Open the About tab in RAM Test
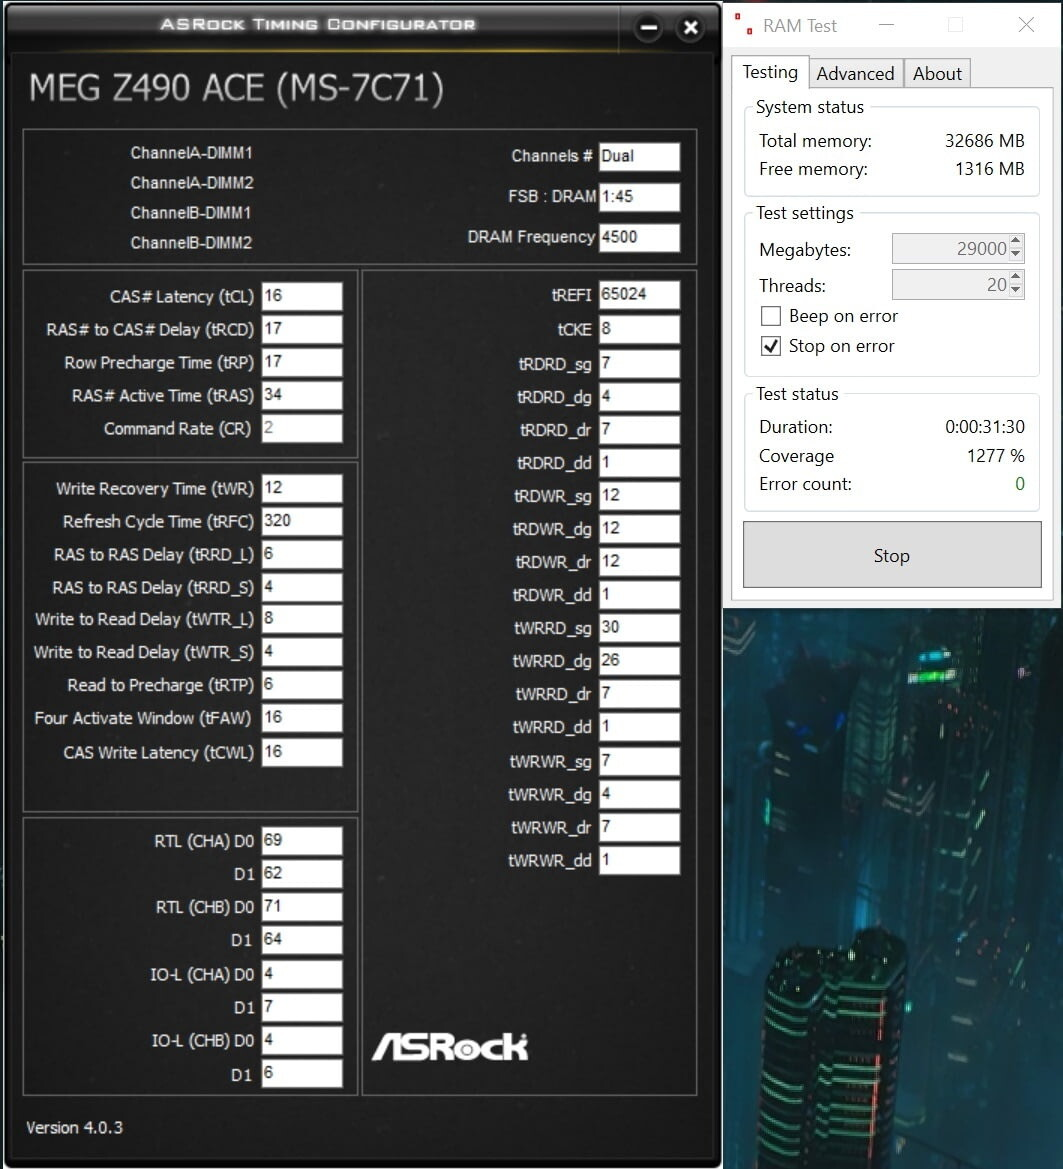This screenshot has width=1063, height=1169. [x=937, y=74]
